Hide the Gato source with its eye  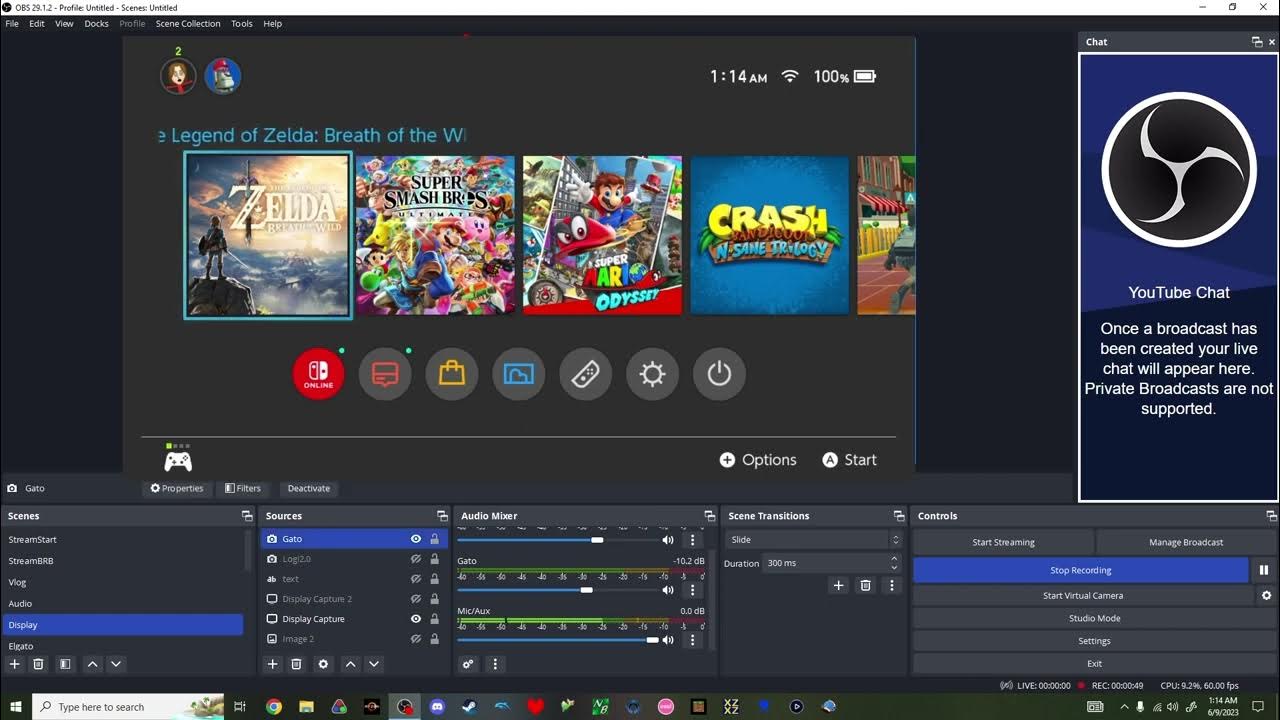click(x=416, y=539)
